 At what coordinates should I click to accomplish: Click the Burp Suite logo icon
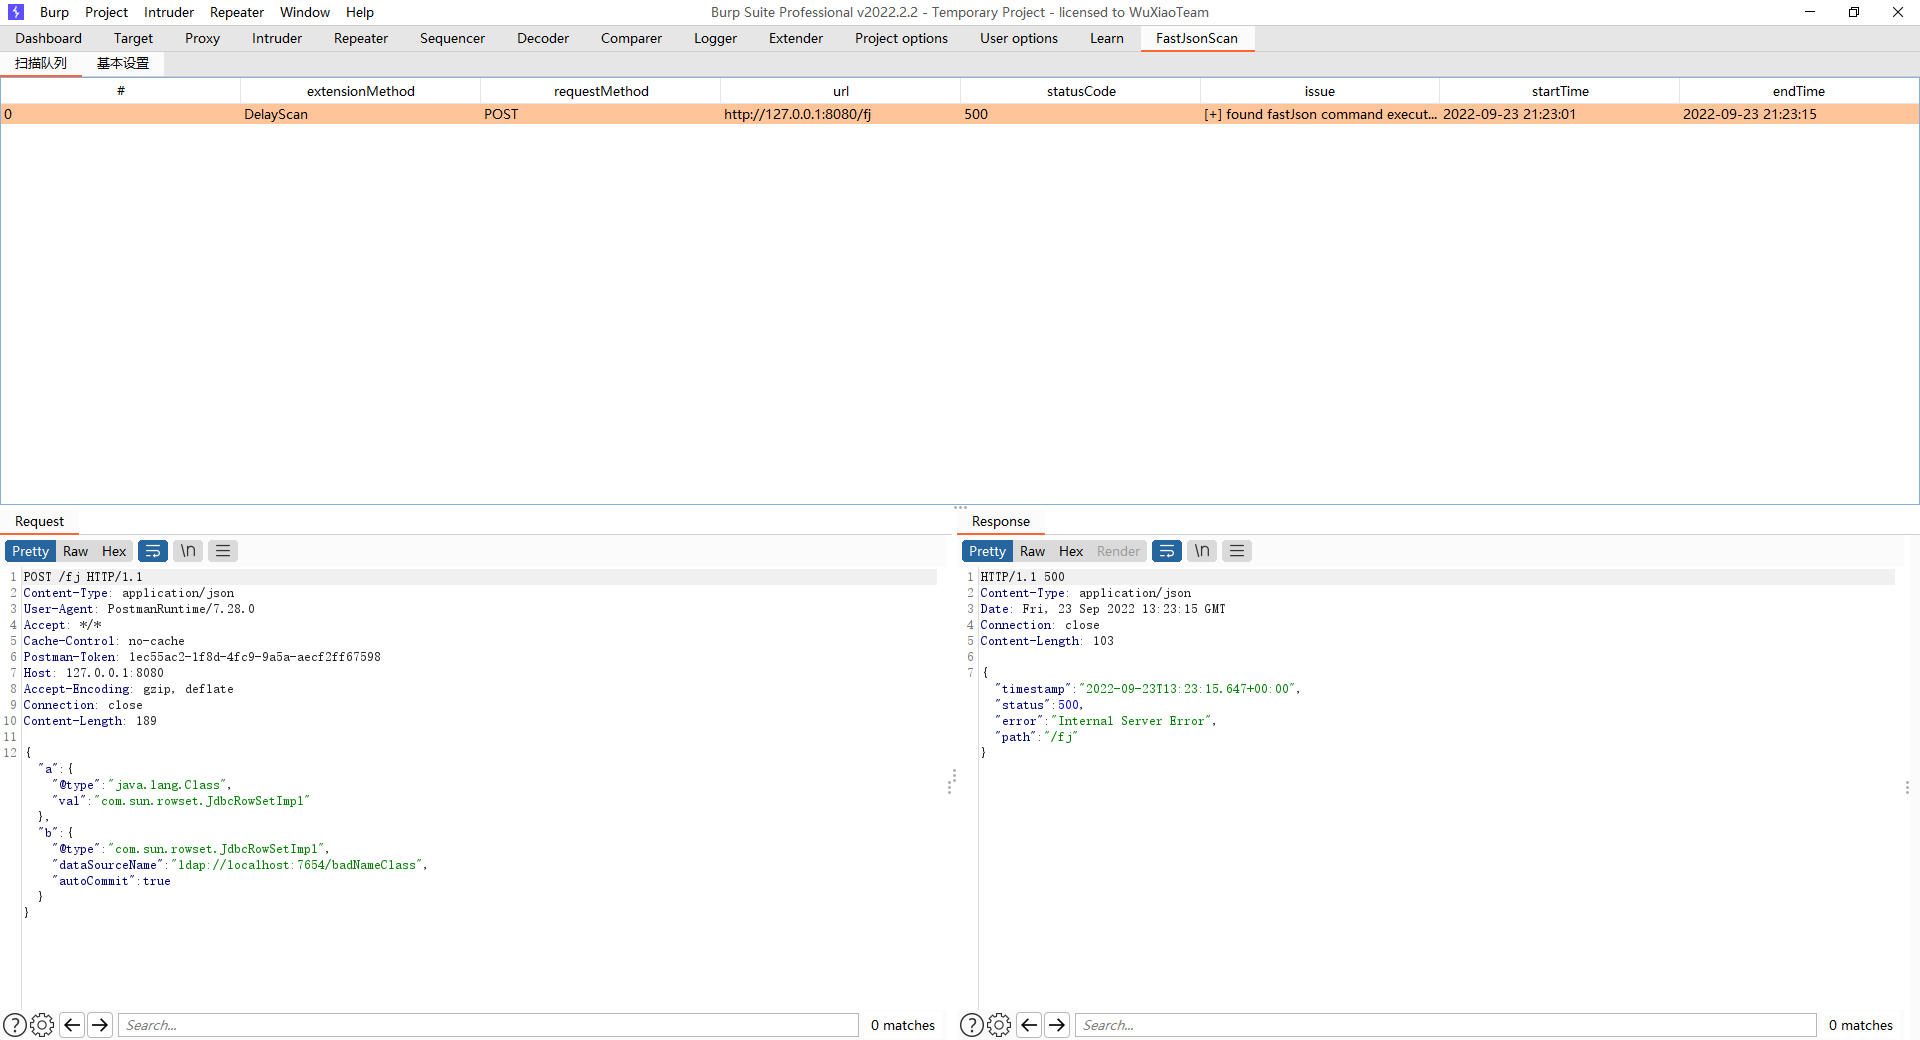[x=16, y=12]
